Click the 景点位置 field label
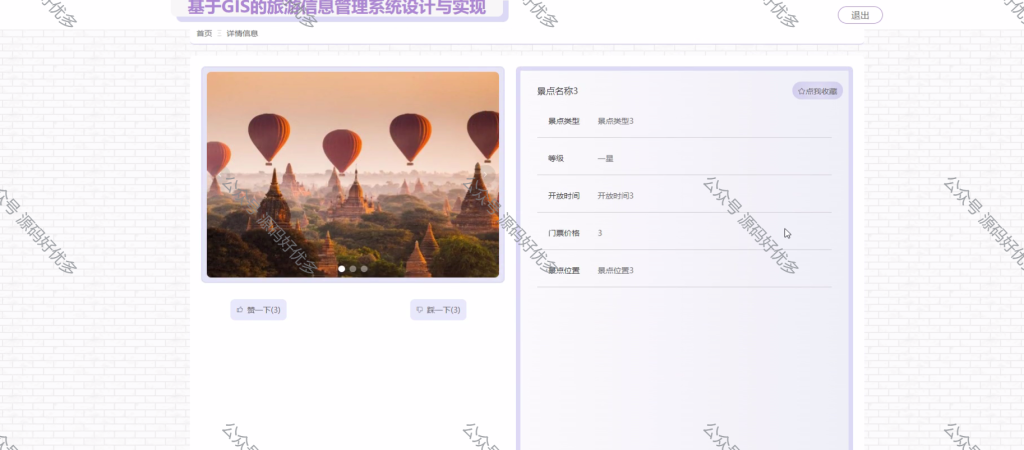The width and height of the screenshot is (1024, 450). pos(564,270)
